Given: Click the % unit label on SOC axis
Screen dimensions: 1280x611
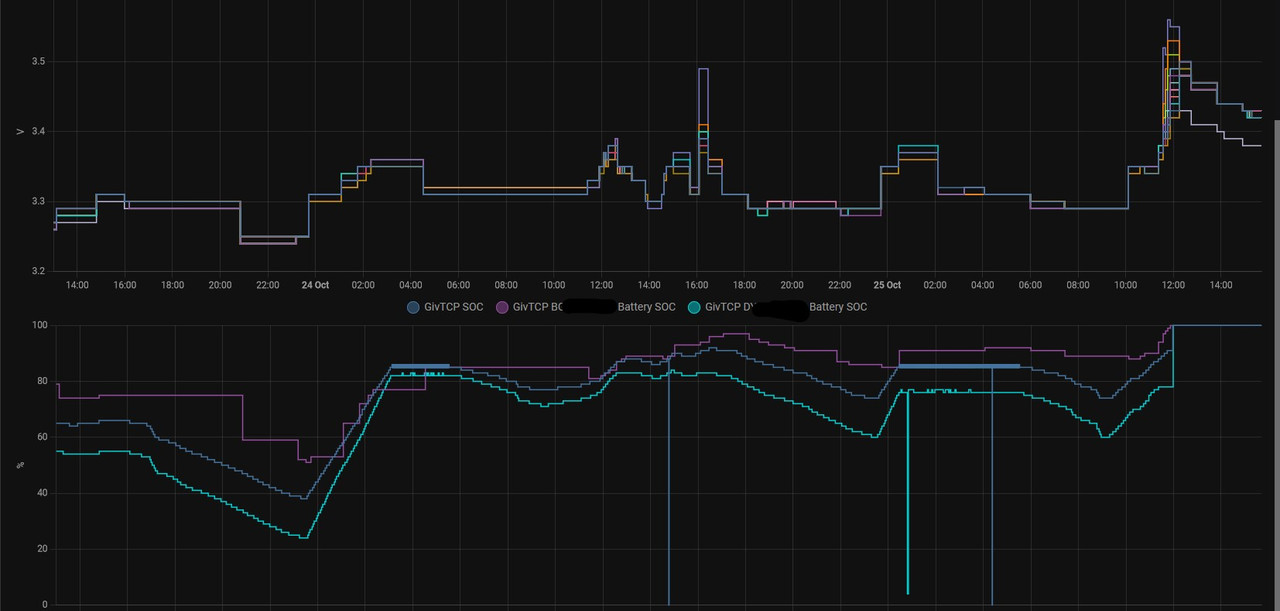Looking at the screenshot, I should [x=20, y=464].
